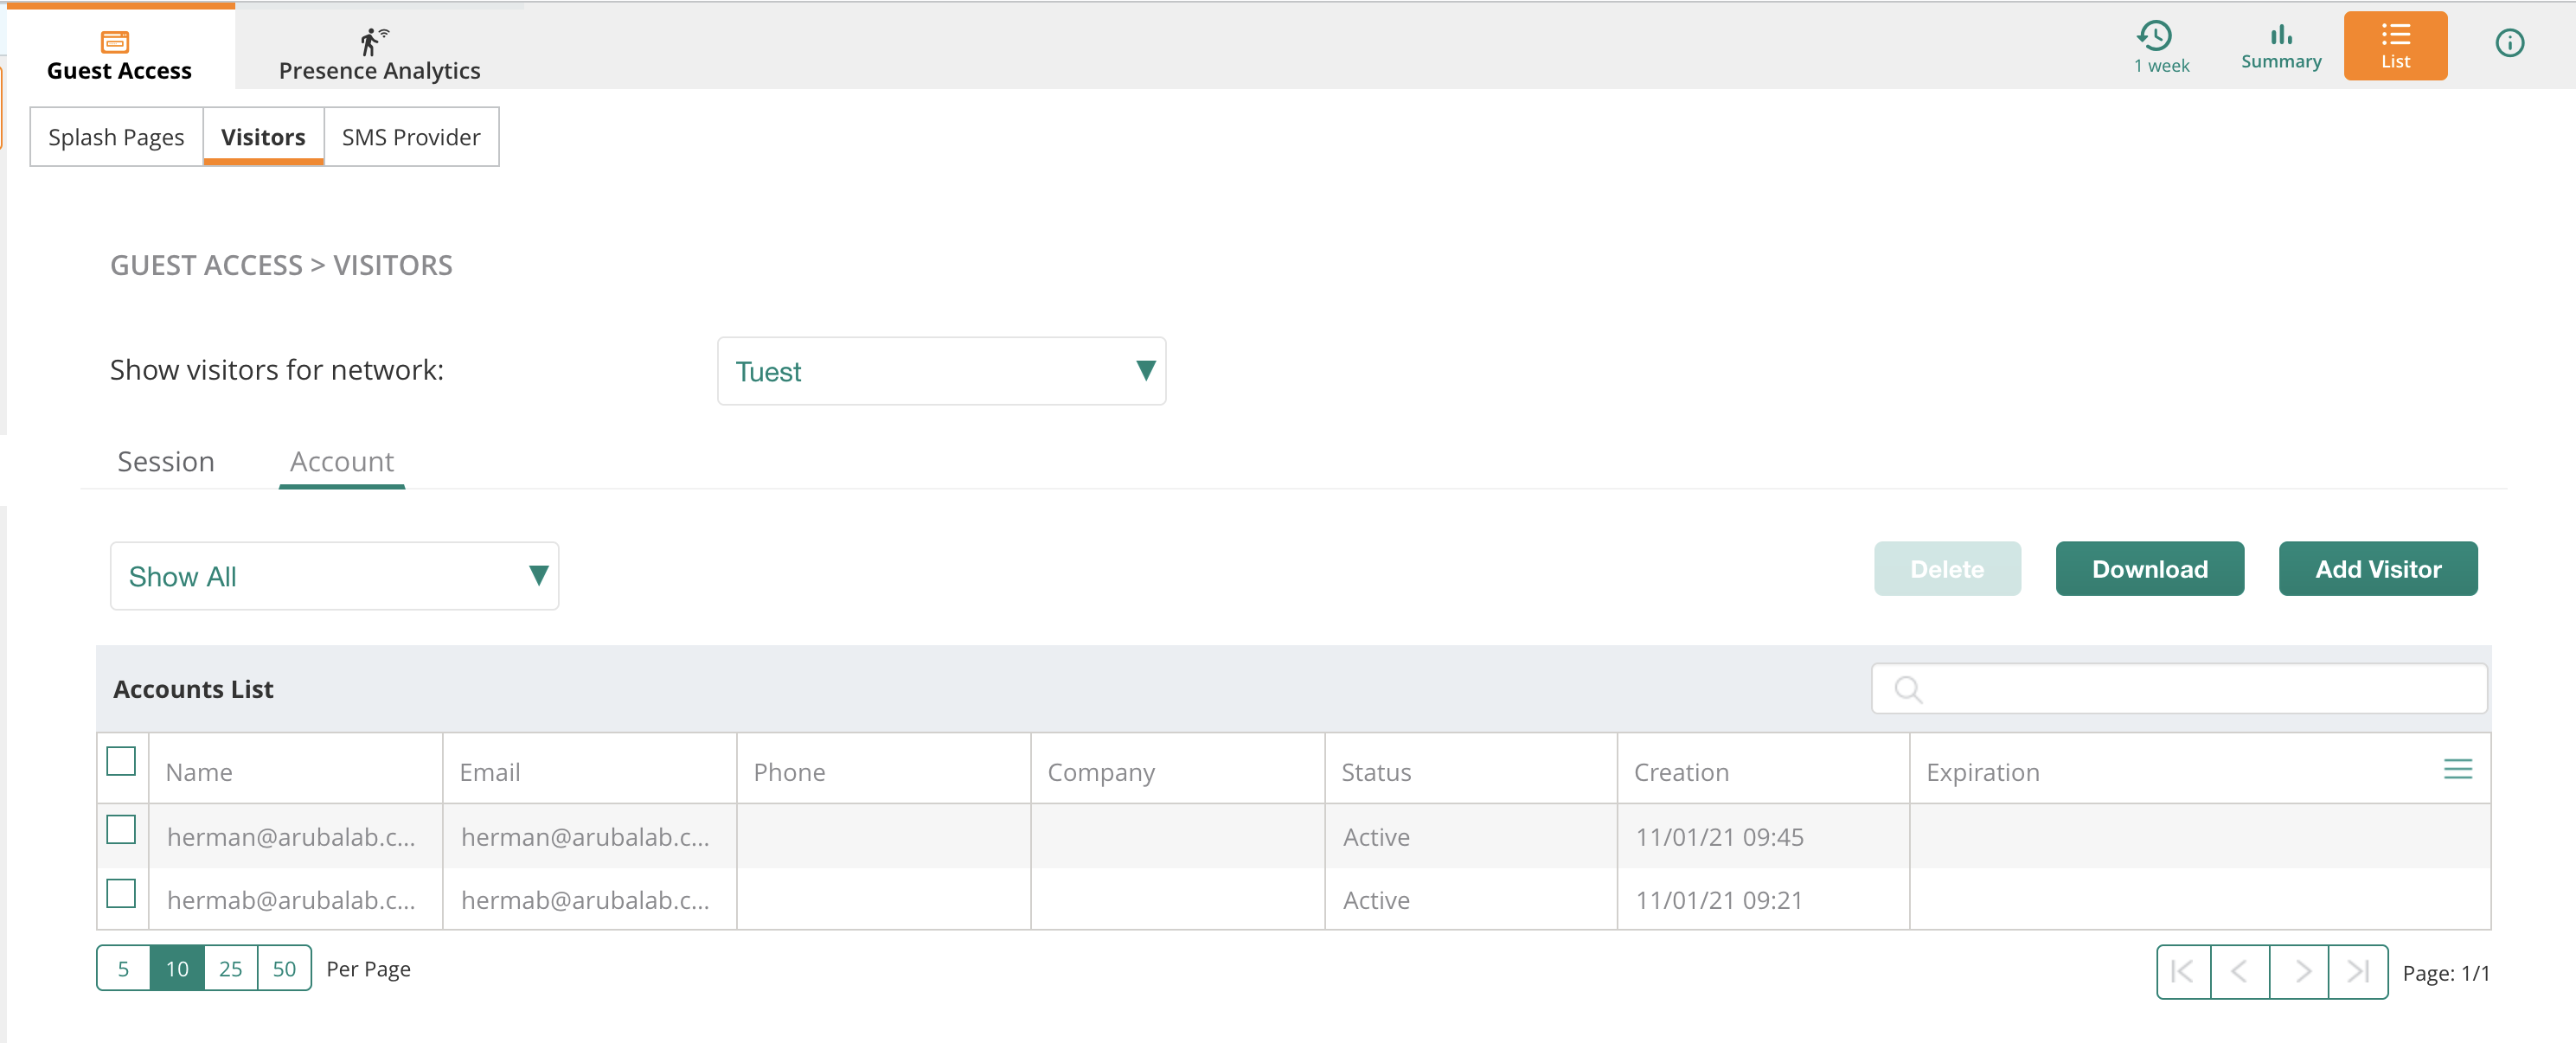
Task: Select the herman@arubalab account checkbox
Action: coord(121,830)
